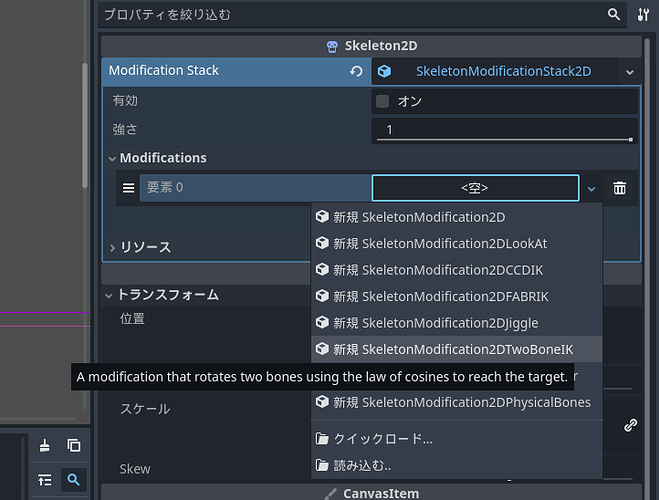
Task: Click the Skeleton2D class header
Action: click(x=372, y=46)
